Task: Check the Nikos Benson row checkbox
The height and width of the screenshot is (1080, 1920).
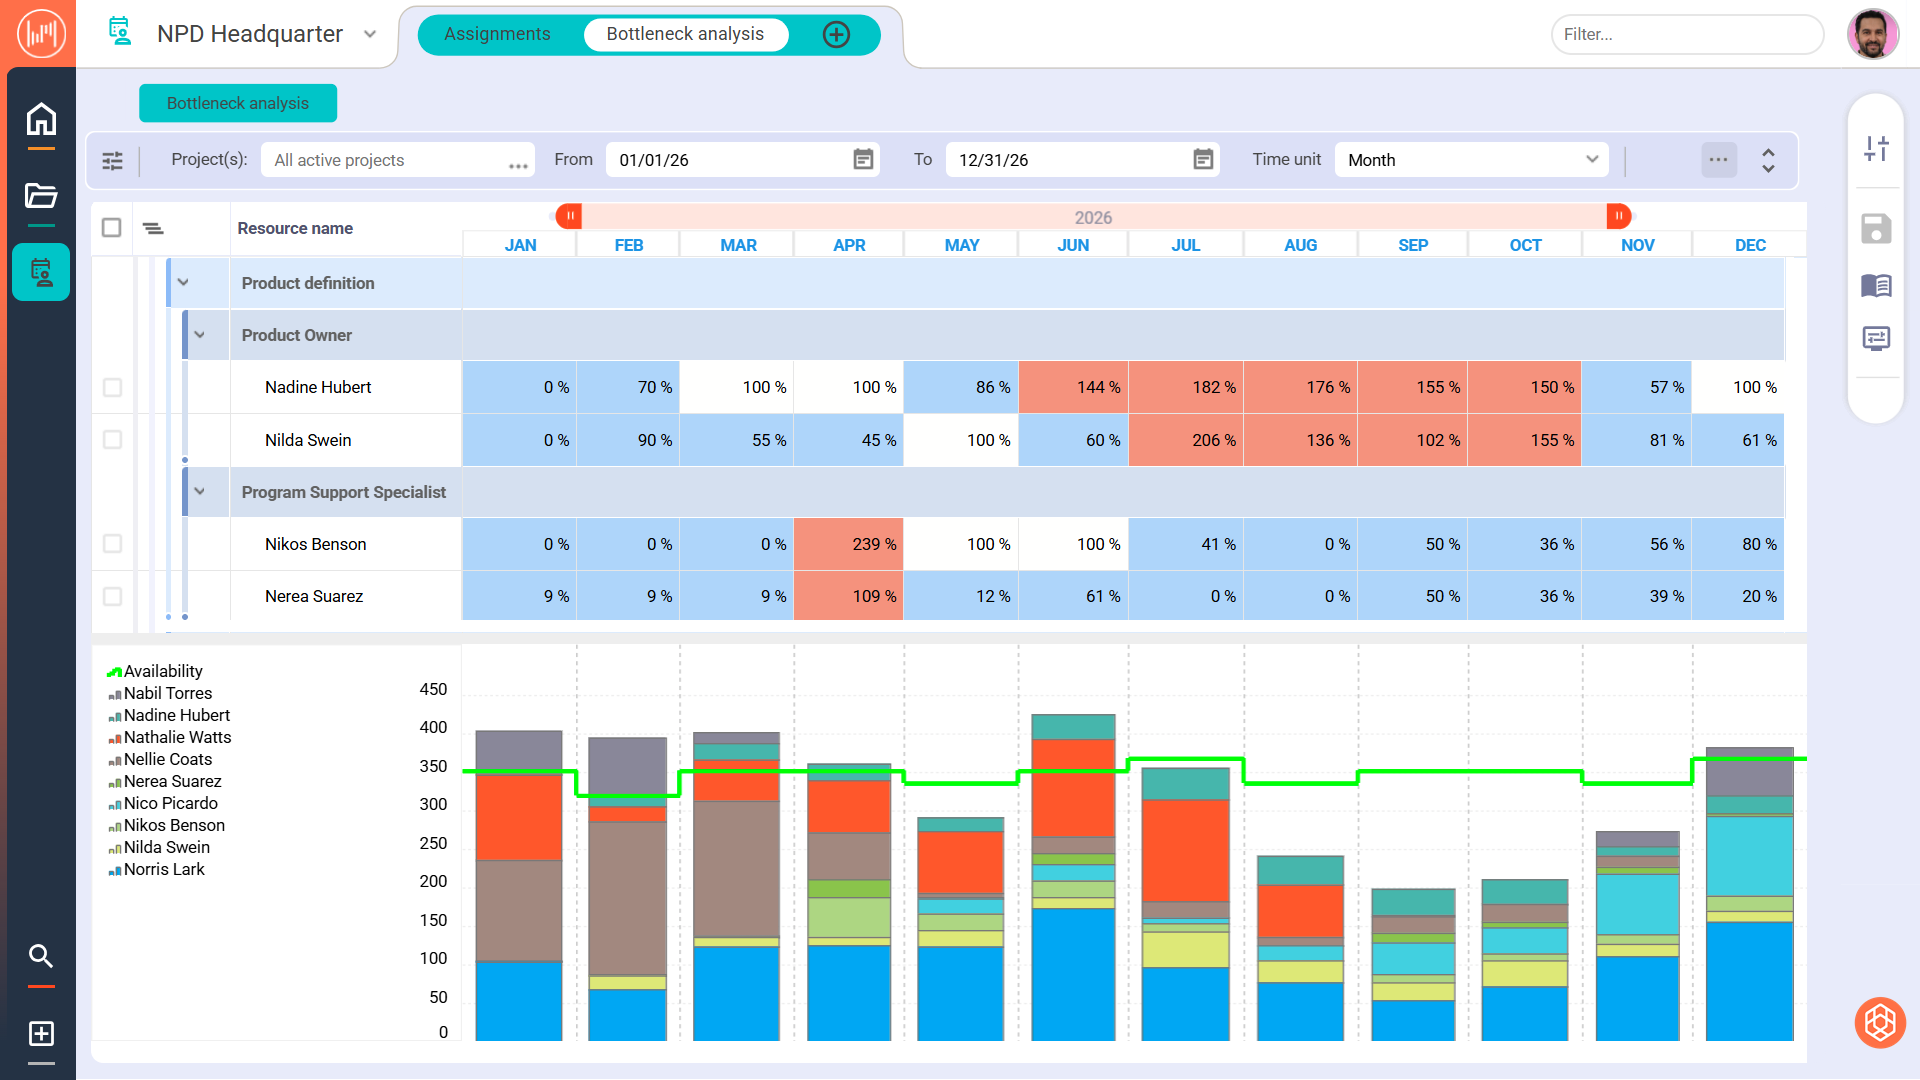Action: tap(112, 544)
